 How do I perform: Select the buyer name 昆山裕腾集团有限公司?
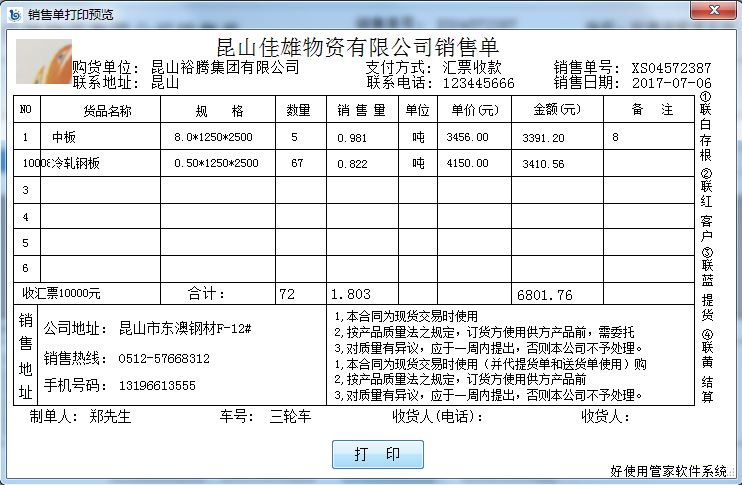(x=224, y=68)
